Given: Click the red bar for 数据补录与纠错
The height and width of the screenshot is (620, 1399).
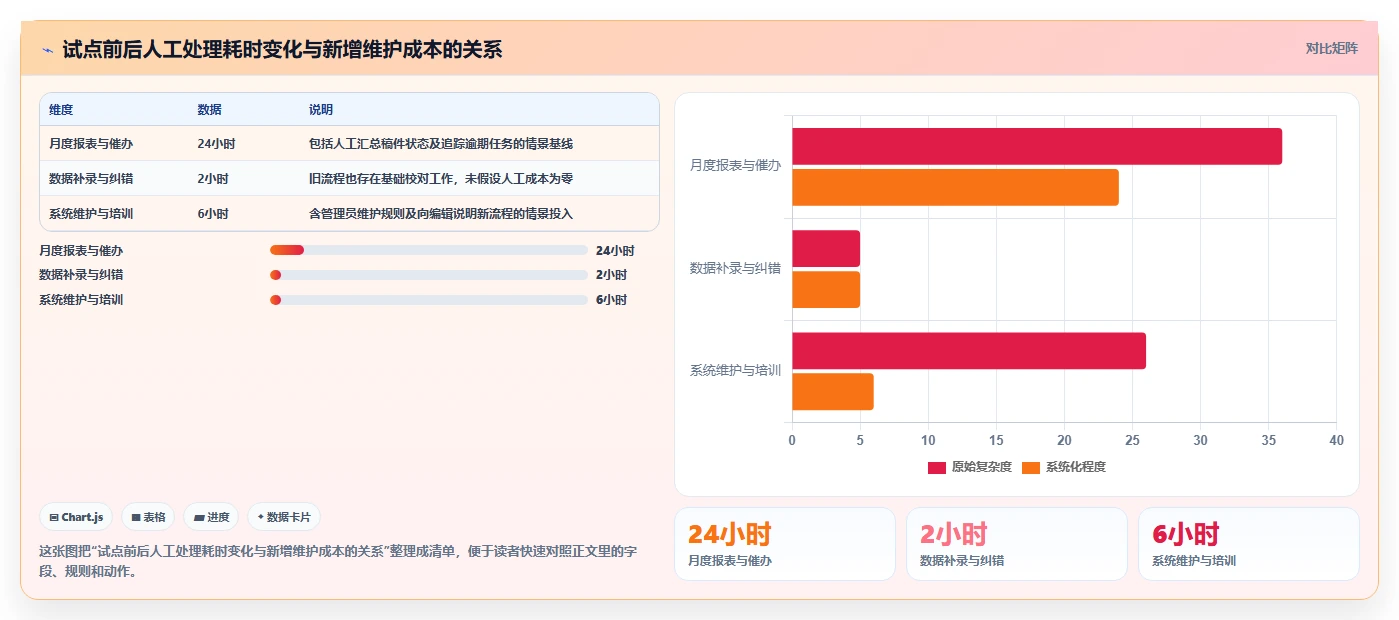Looking at the screenshot, I should point(826,249).
